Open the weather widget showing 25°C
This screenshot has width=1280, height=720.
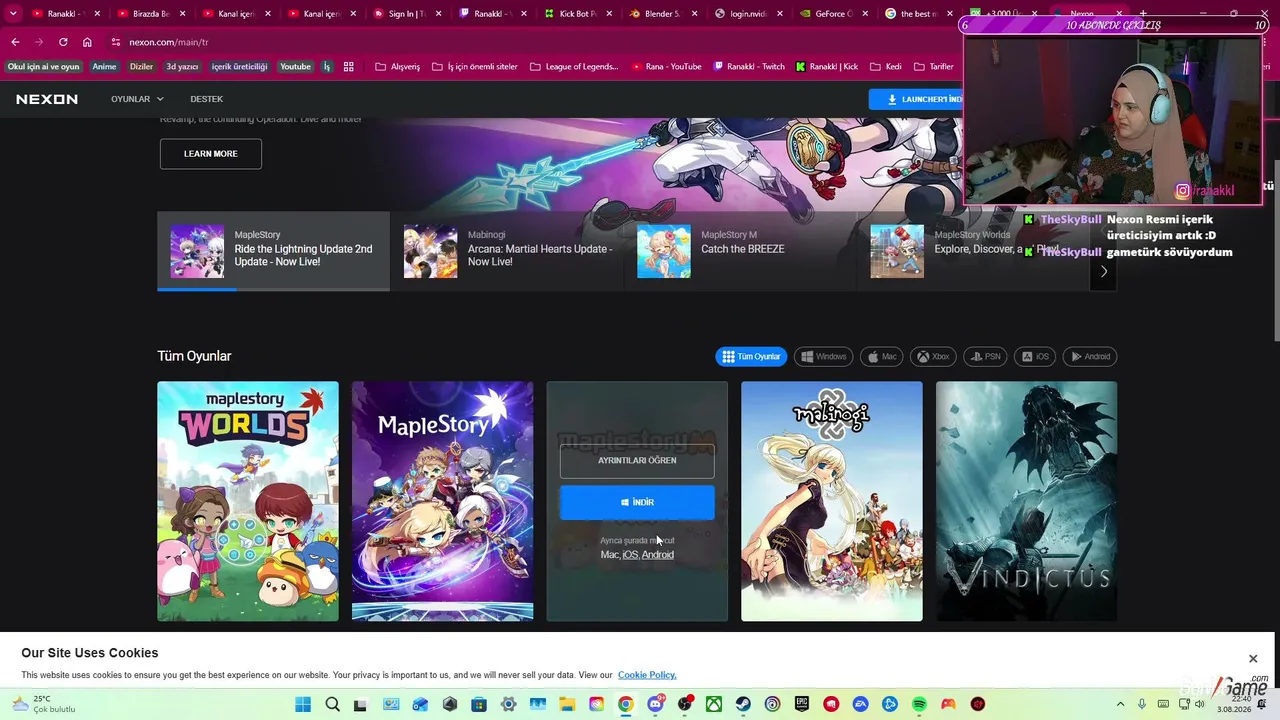(x=45, y=704)
